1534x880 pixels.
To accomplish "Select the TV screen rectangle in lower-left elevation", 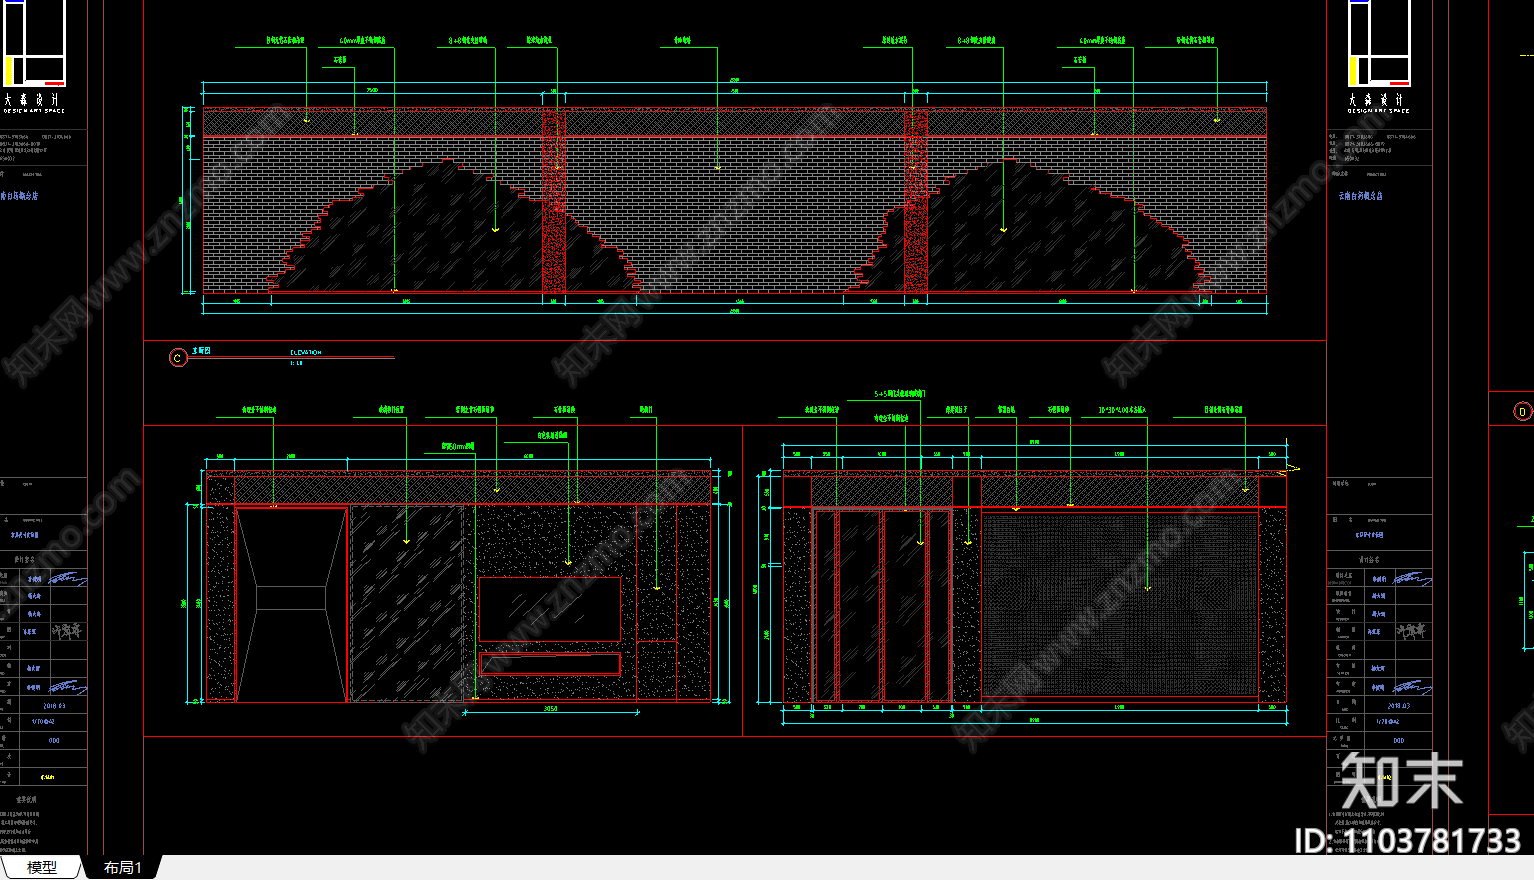I will click(x=550, y=609).
